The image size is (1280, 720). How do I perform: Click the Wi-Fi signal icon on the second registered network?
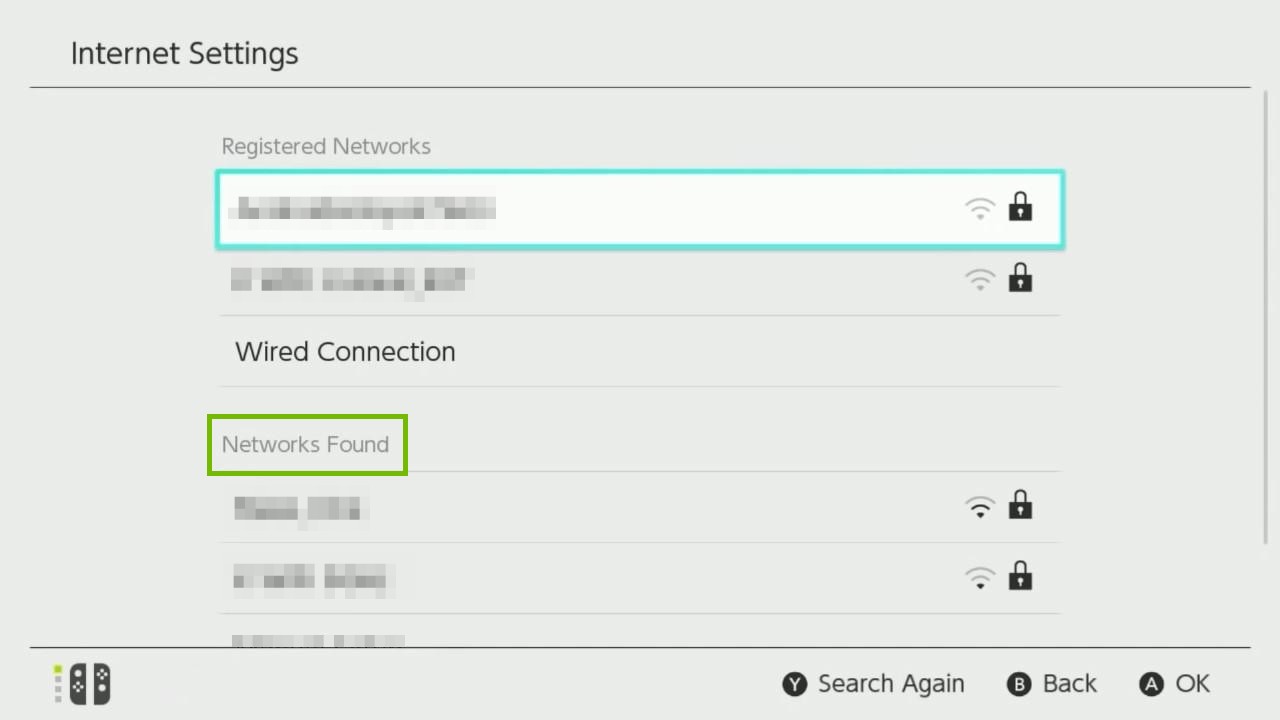[980, 280]
